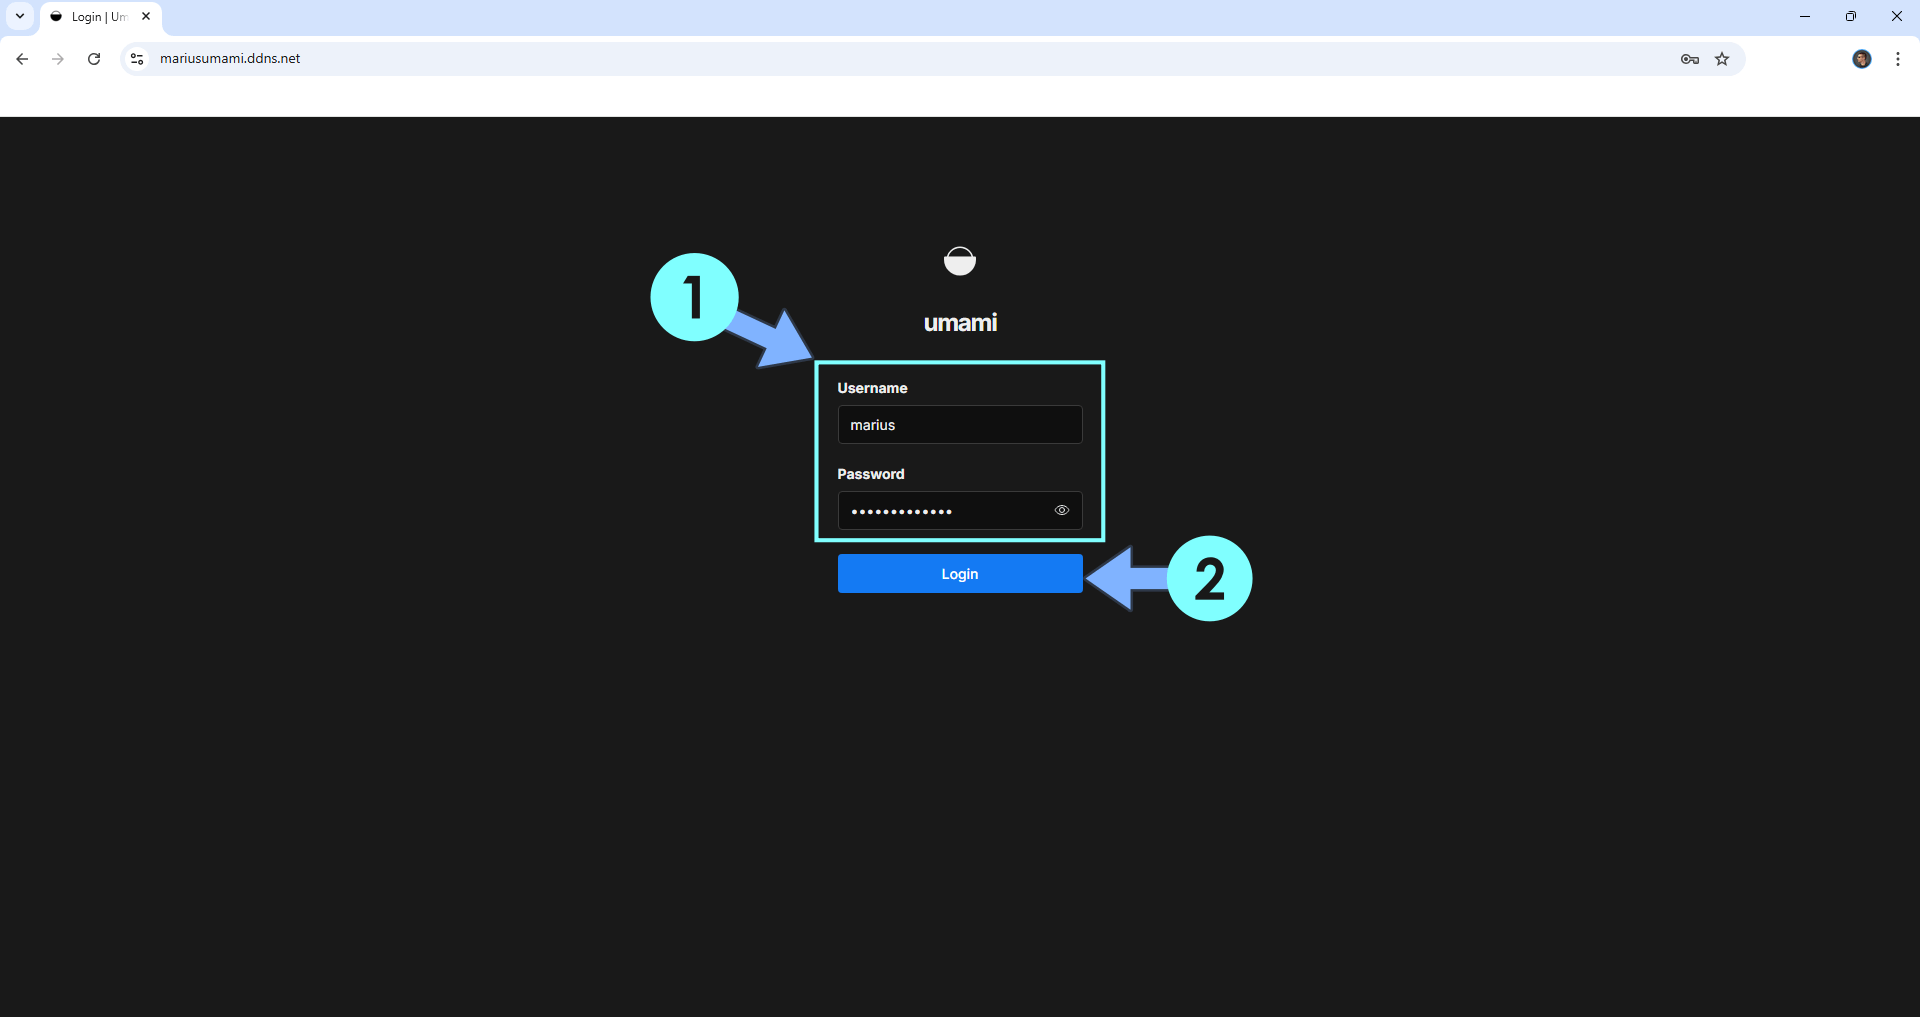Open the saved passwords key icon
Viewport: 1920px width, 1017px height.
click(1690, 59)
